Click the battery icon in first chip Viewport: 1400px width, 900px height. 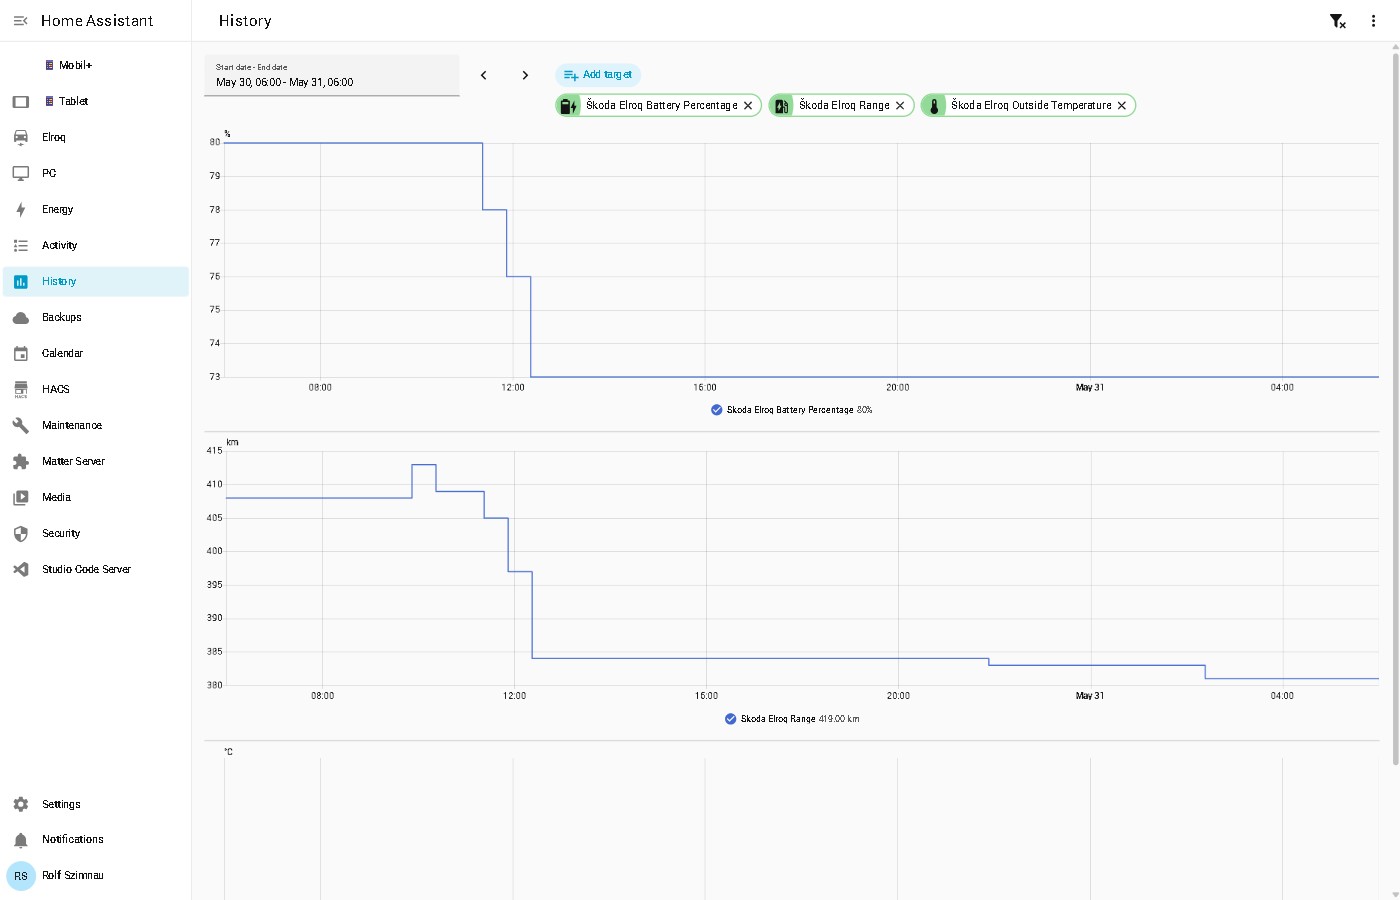pos(568,105)
